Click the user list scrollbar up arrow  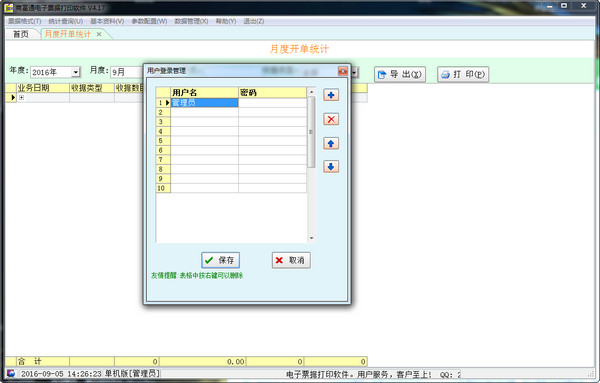[x=311, y=92]
